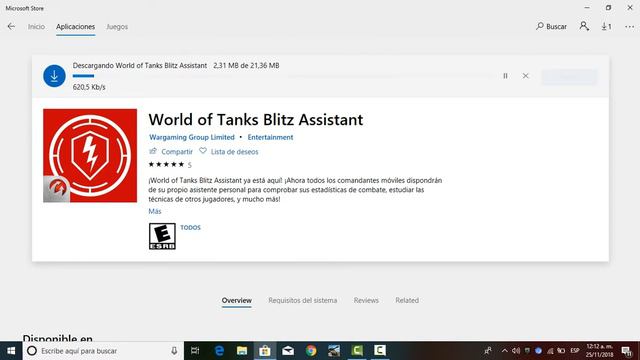Launch Google Chrome from the taskbar
This screenshot has width=640, height=360.
point(311,351)
